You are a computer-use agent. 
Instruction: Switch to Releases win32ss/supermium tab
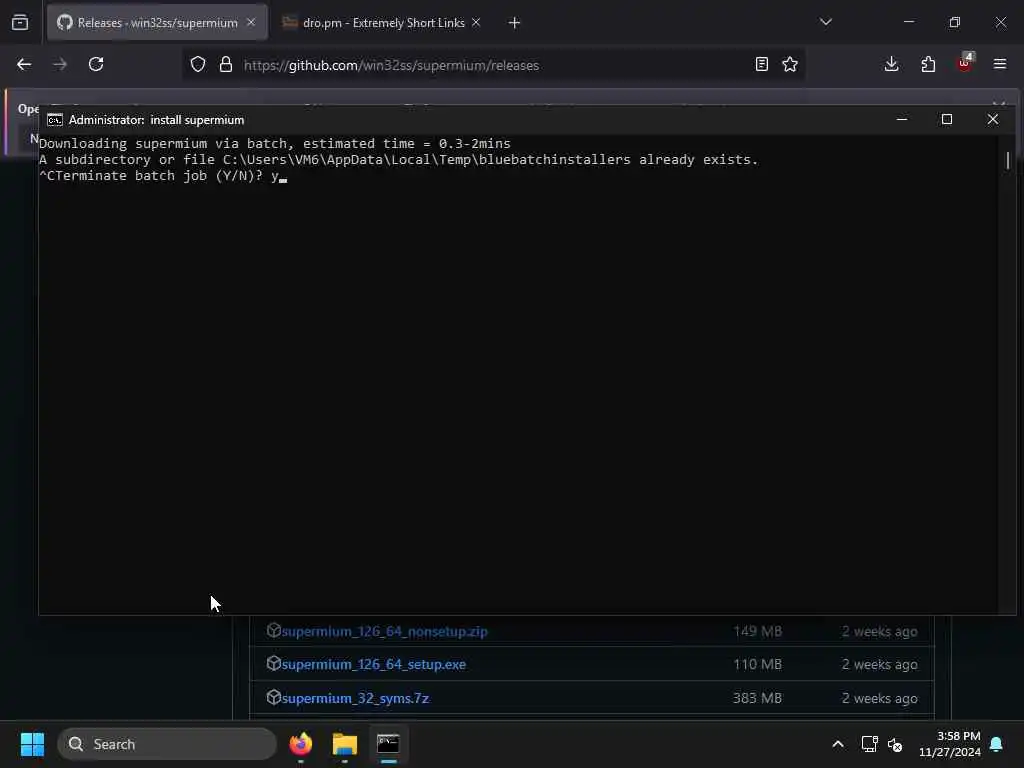coord(157,23)
